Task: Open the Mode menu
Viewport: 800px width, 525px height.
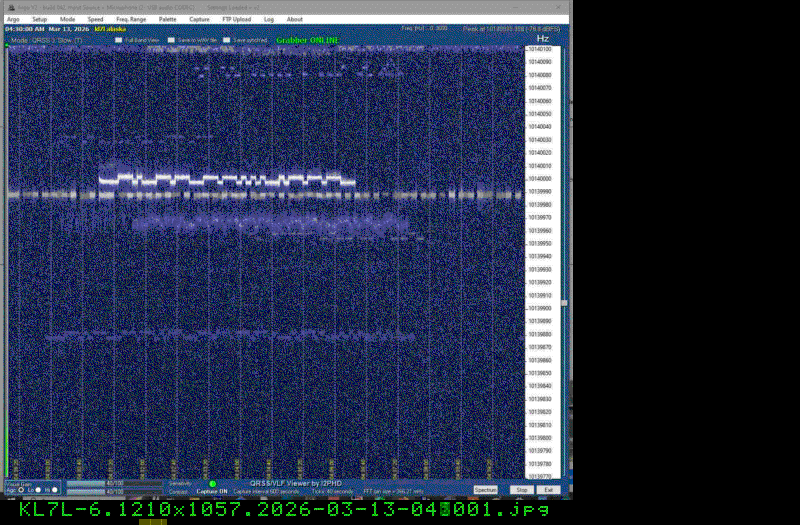Action: pyautogui.click(x=67, y=19)
